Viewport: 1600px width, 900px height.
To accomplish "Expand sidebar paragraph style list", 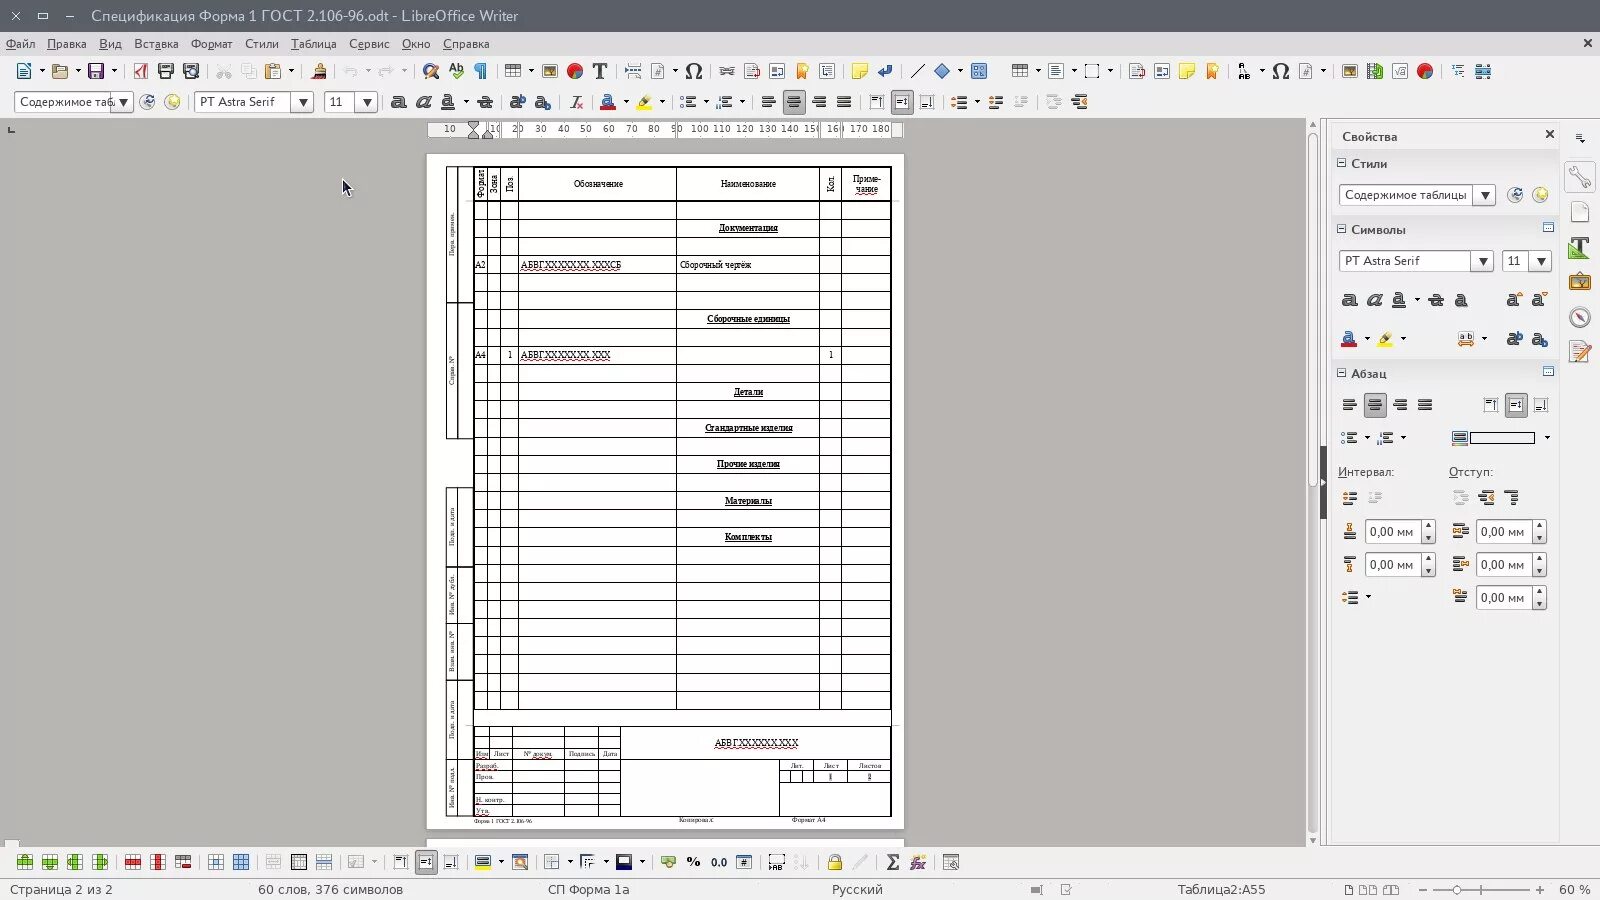I will tap(1485, 195).
